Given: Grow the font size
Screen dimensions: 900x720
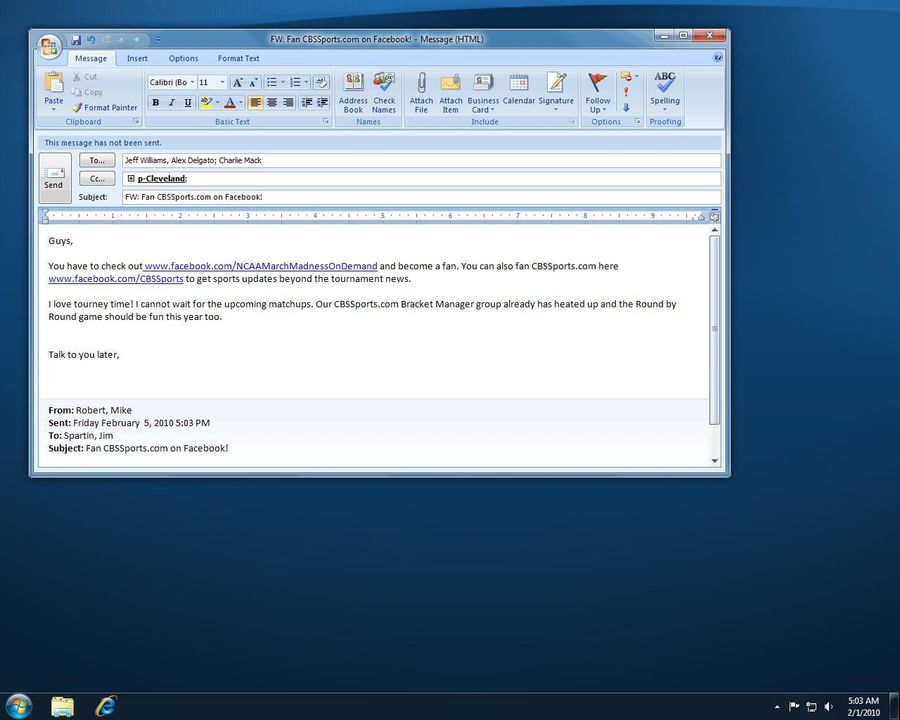Looking at the screenshot, I should tap(238, 83).
